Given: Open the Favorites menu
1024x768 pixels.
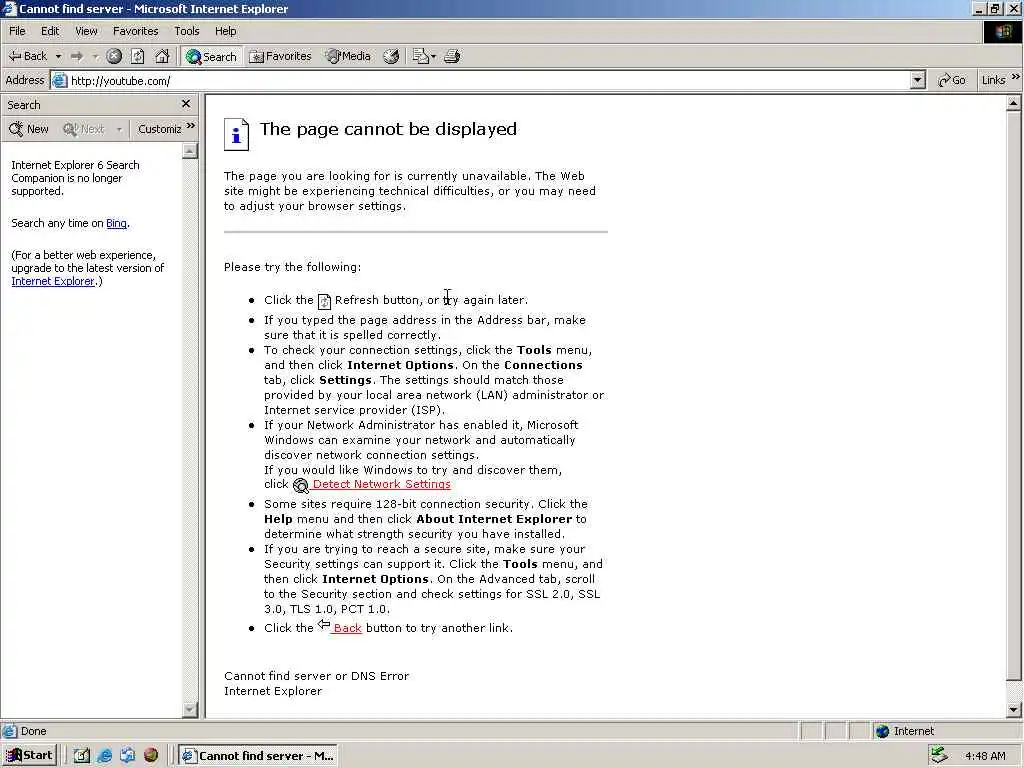Looking at the screenshot, I should tap(135, 31).
